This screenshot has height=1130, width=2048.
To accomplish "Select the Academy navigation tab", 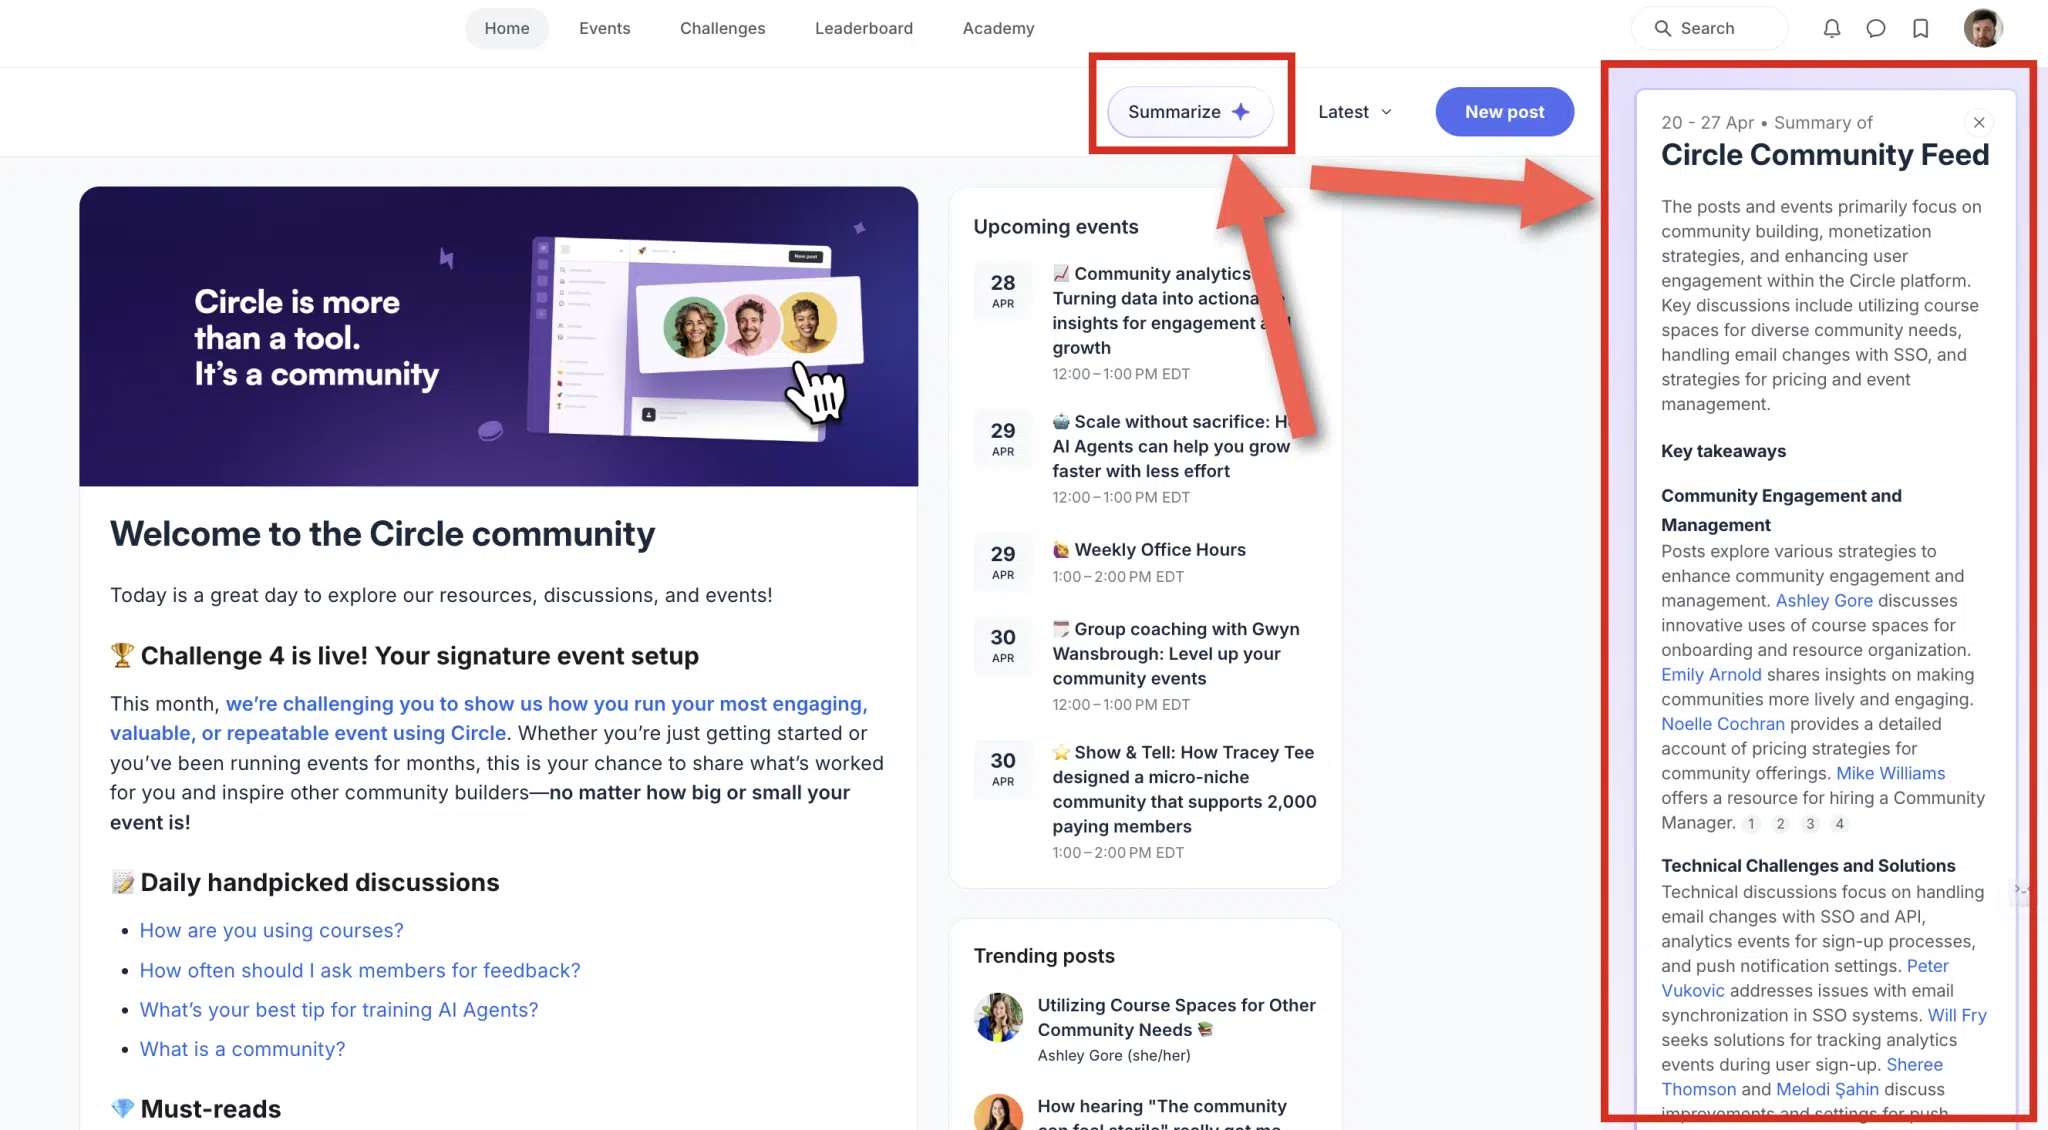I will (x=998, y=28).
